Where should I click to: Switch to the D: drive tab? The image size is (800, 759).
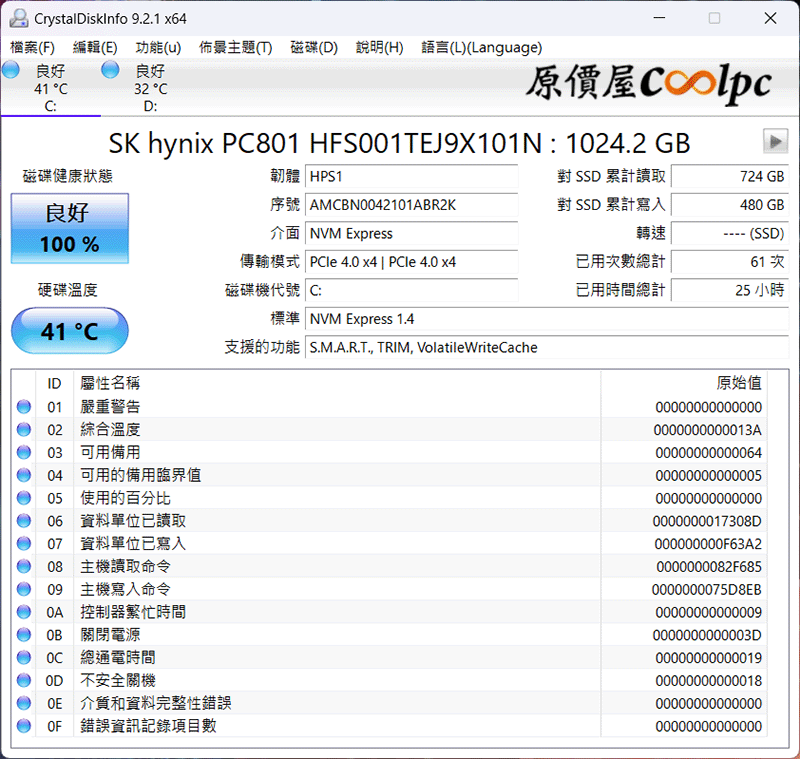click(x=151, y=88)
